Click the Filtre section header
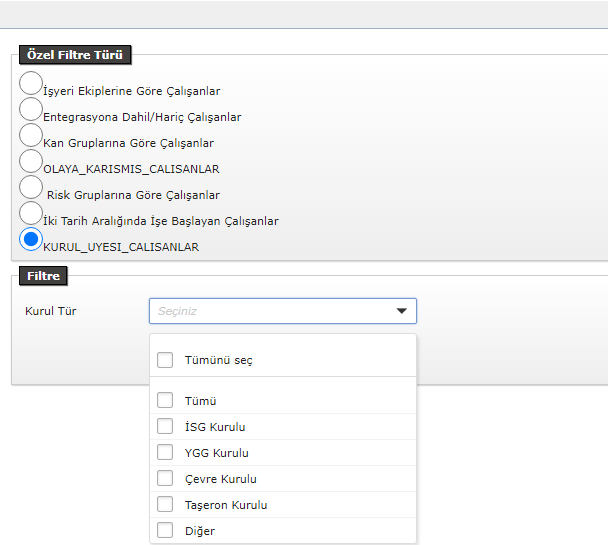Image resolution: width=608 pixels, height=545 pixels. click(x=43, y=276)
